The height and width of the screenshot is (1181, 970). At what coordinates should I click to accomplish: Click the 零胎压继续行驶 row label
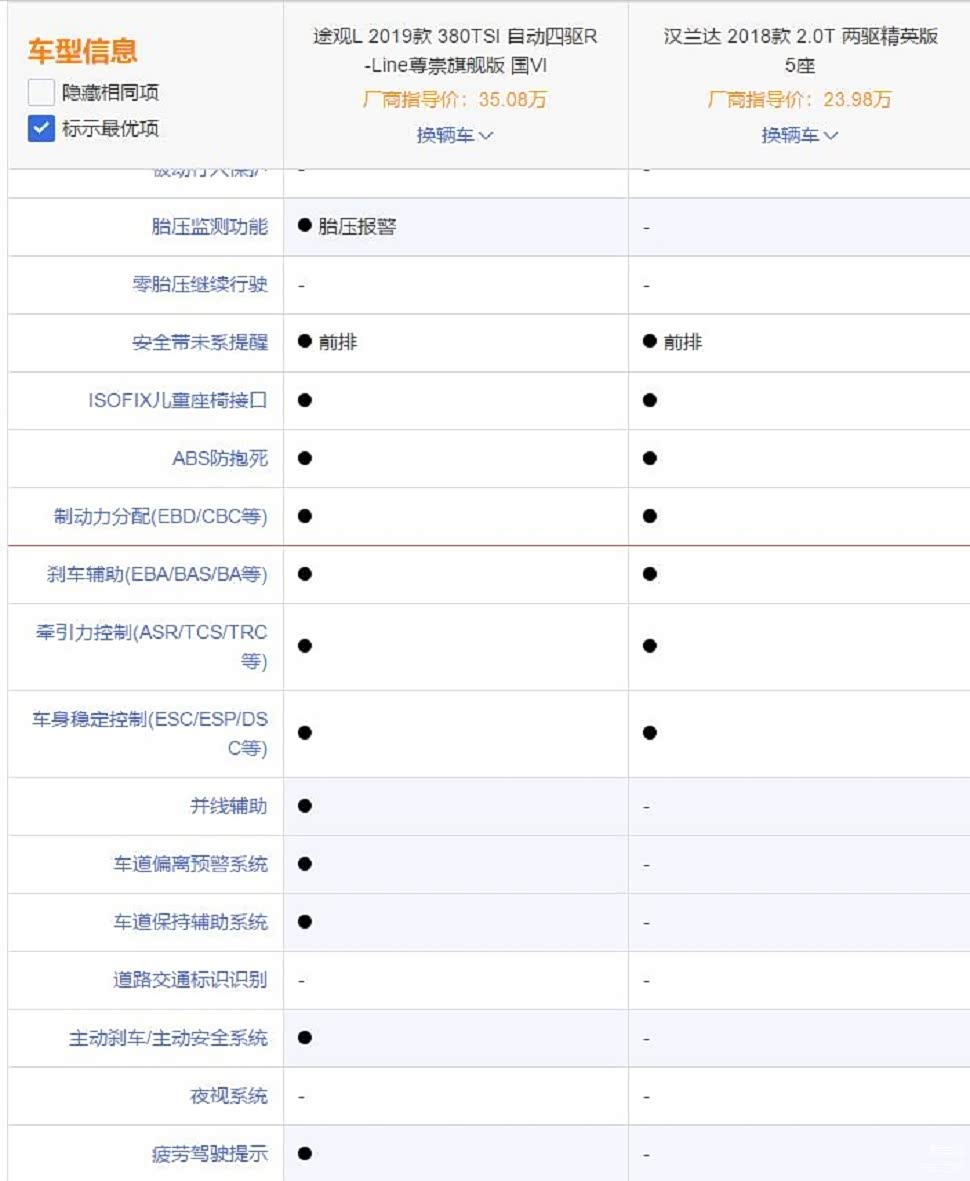[200, 284]
